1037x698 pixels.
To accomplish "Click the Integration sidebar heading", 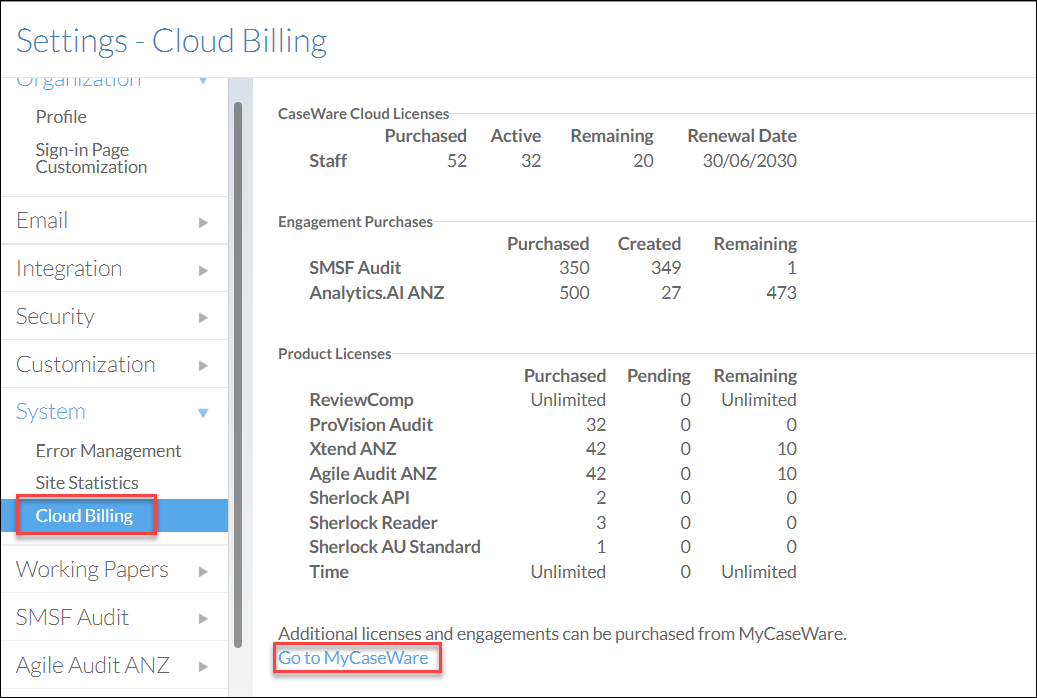I will [69, 269].
